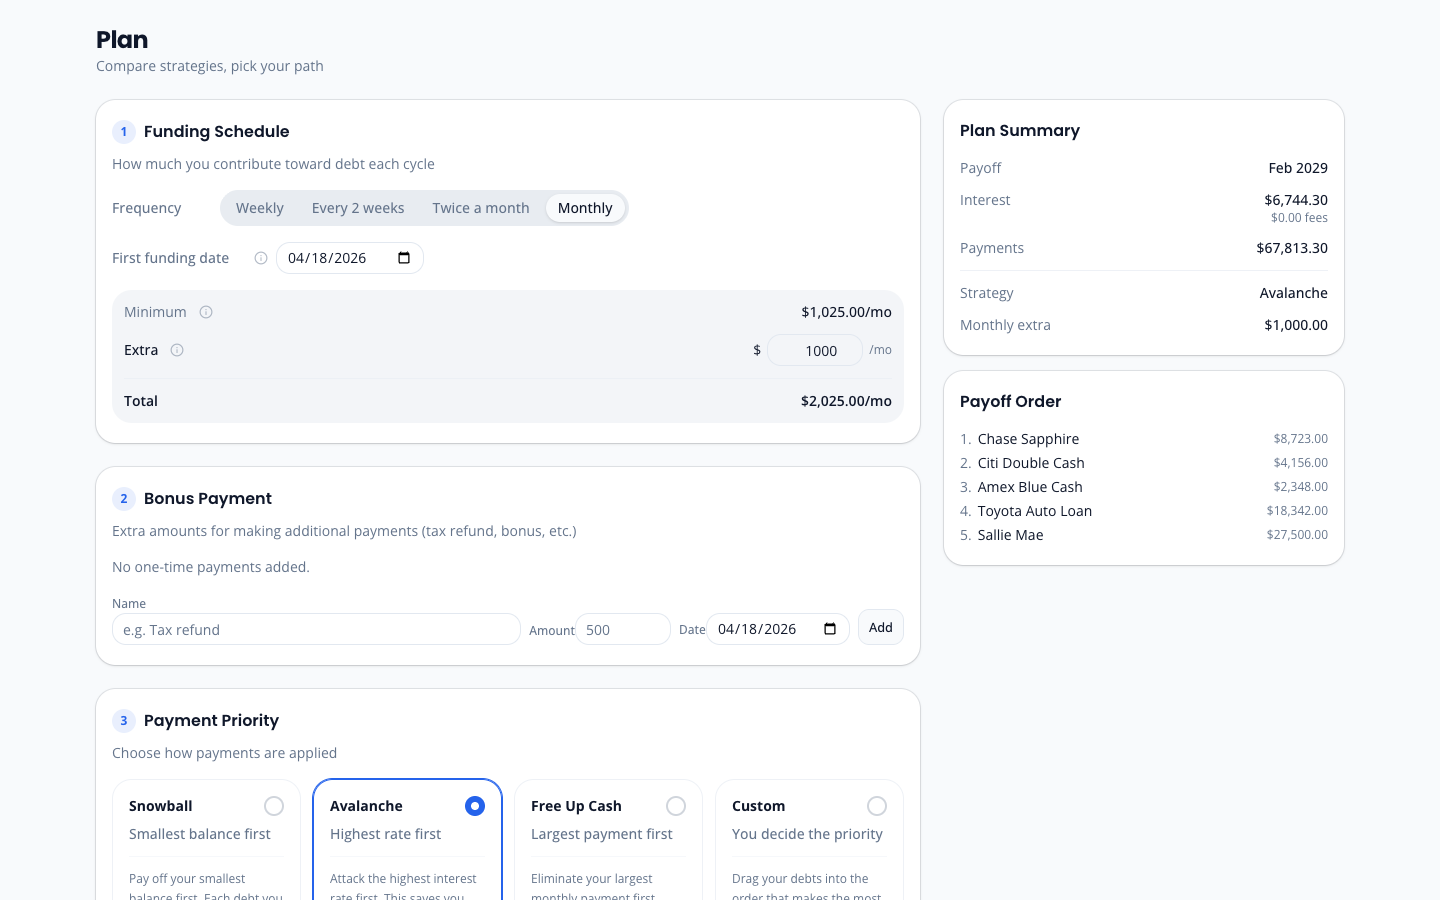Click the Amount field showing 500

tap(622, 629)
